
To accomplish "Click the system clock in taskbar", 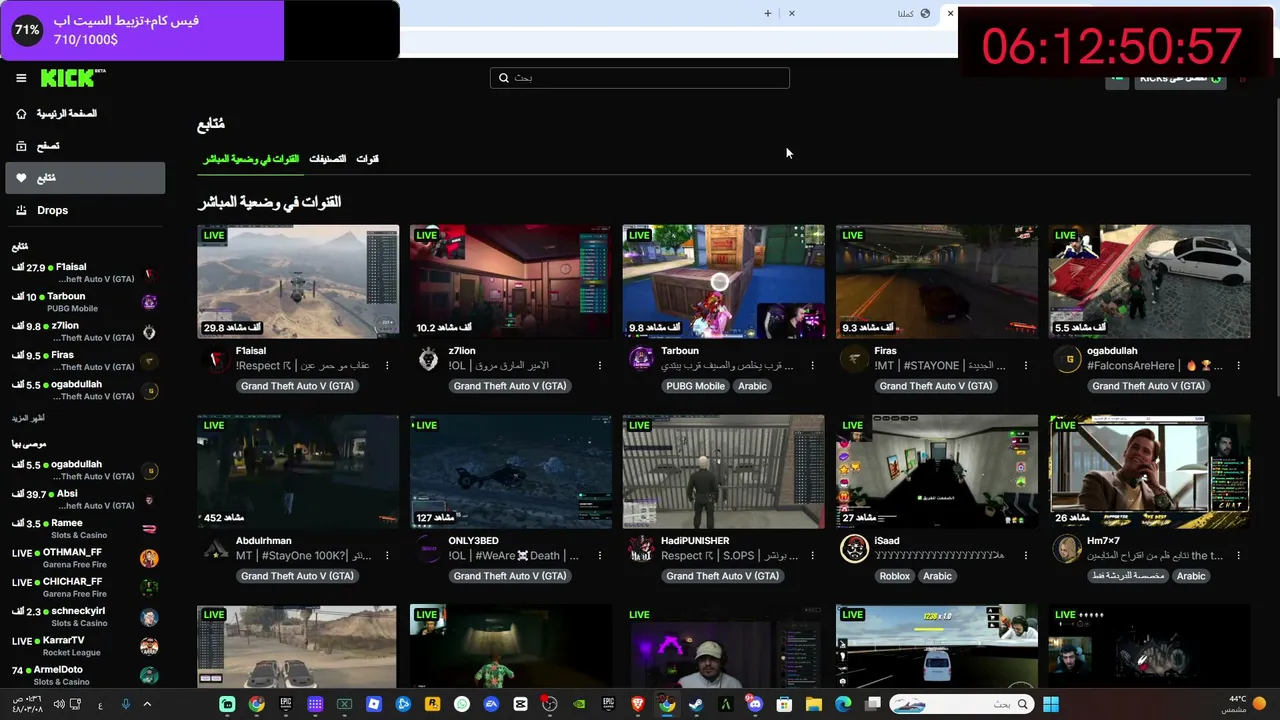I will (x=27, y=704).
